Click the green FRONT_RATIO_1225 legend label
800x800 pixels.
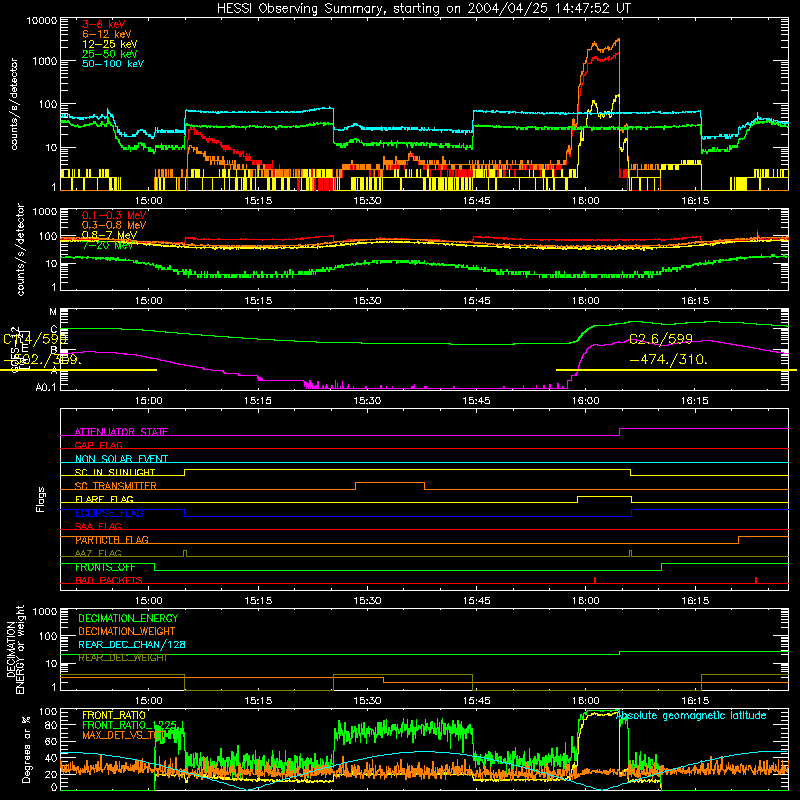click(129, 725)
